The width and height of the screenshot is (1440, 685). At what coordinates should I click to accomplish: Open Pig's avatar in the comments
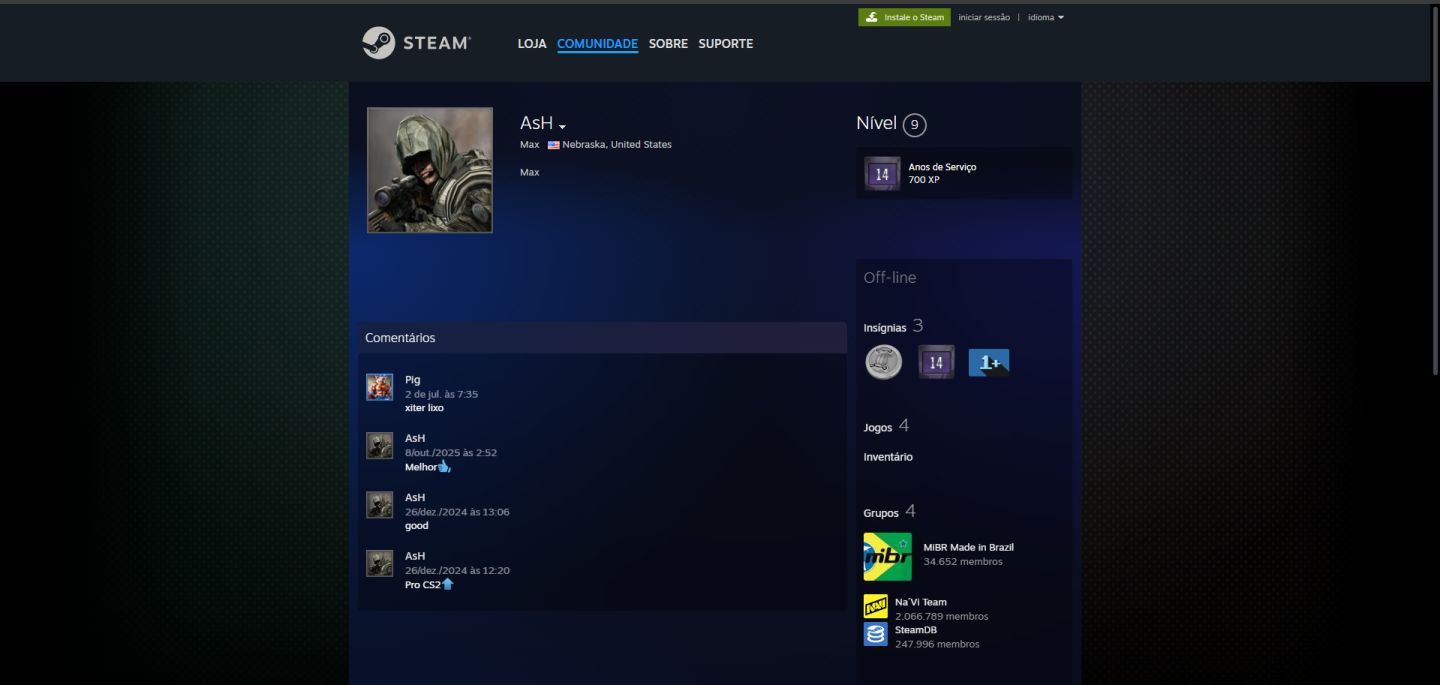coord(379,387)
